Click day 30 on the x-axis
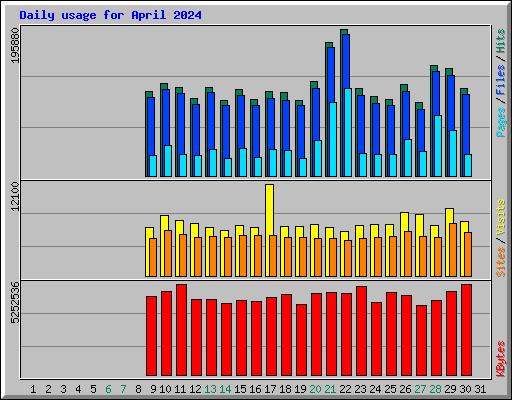The height and width of the screenshot is (400, 512). click(x=465, y=389)
